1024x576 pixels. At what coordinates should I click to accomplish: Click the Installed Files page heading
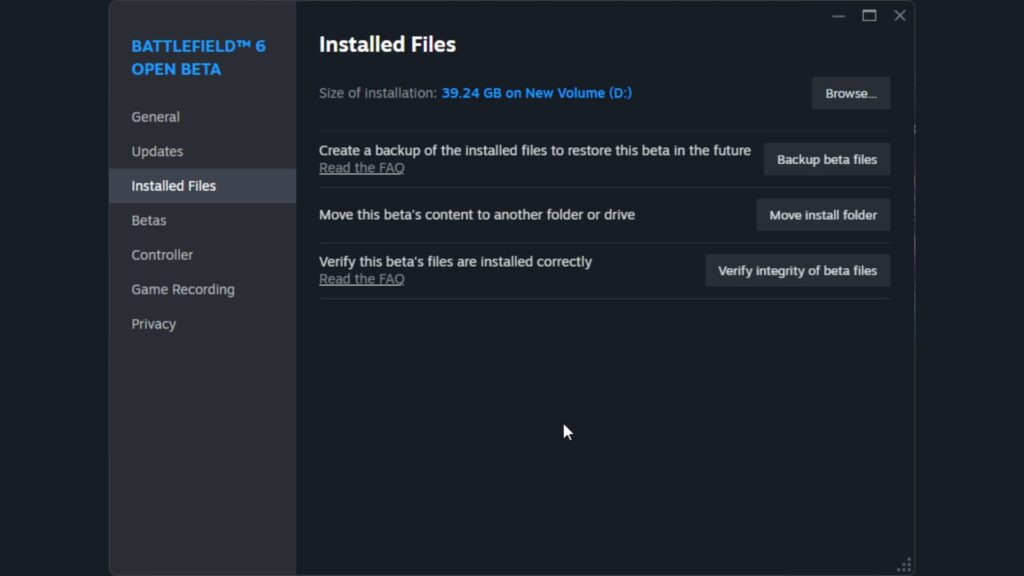pos(387,44)
